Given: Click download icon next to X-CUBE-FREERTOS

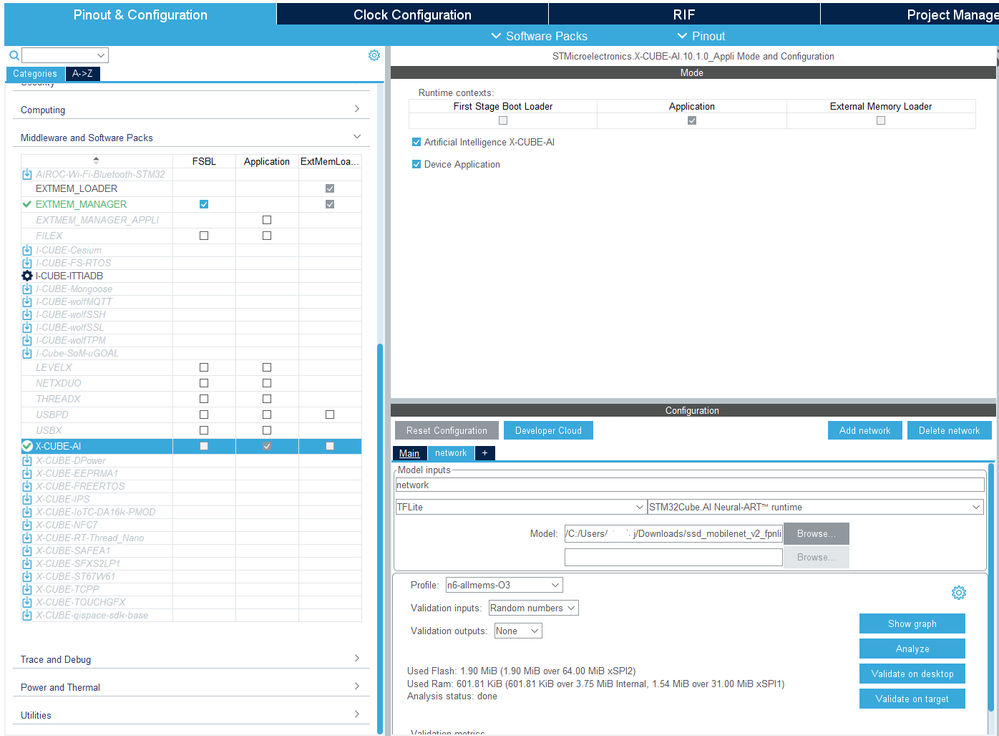Looking at the screenshot, I should tap(27, 486).
